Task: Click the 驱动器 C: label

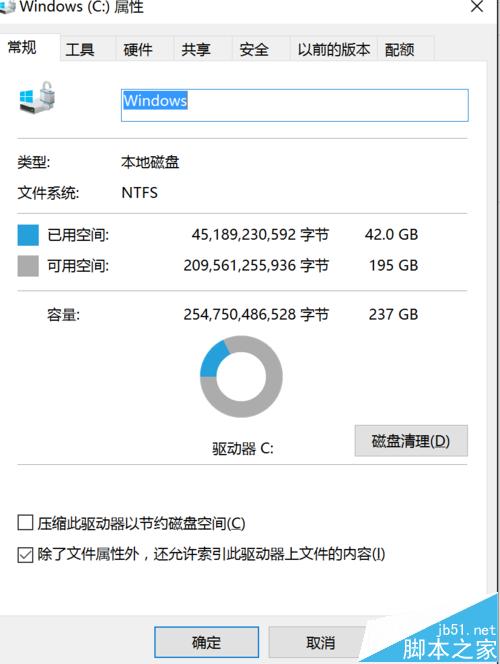Action: point(243,448)
